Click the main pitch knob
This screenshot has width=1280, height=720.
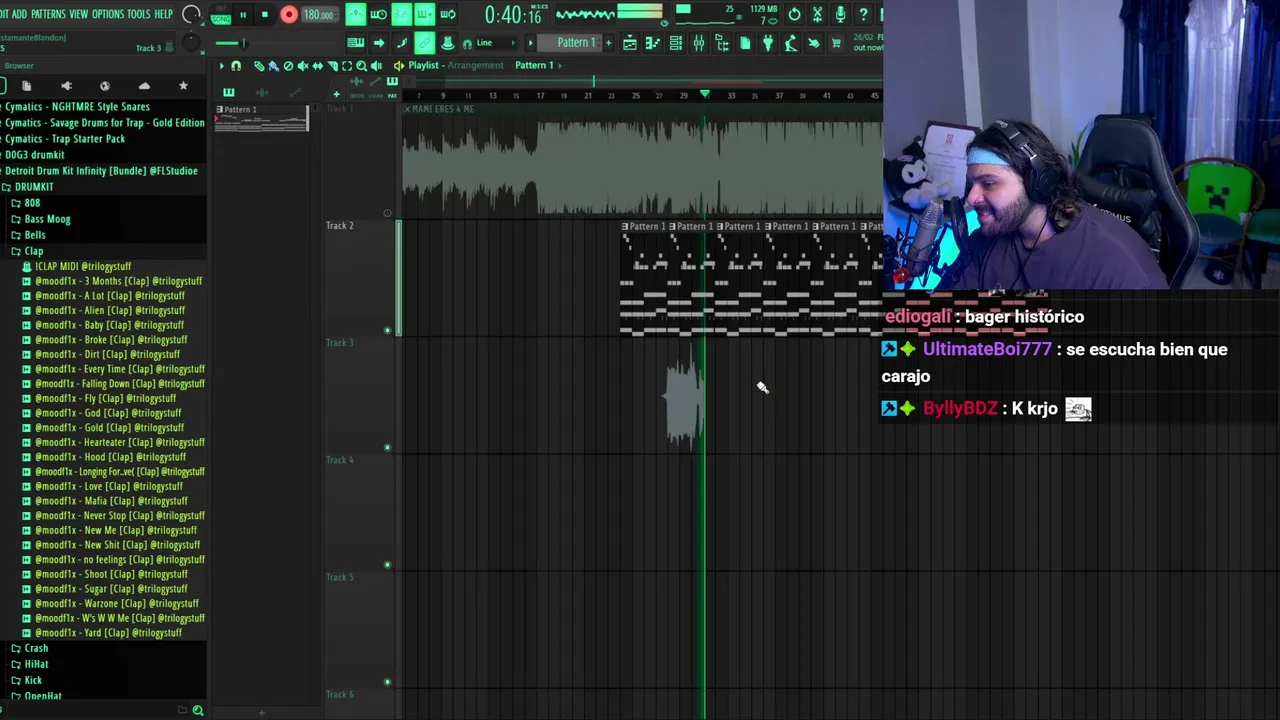191,42
